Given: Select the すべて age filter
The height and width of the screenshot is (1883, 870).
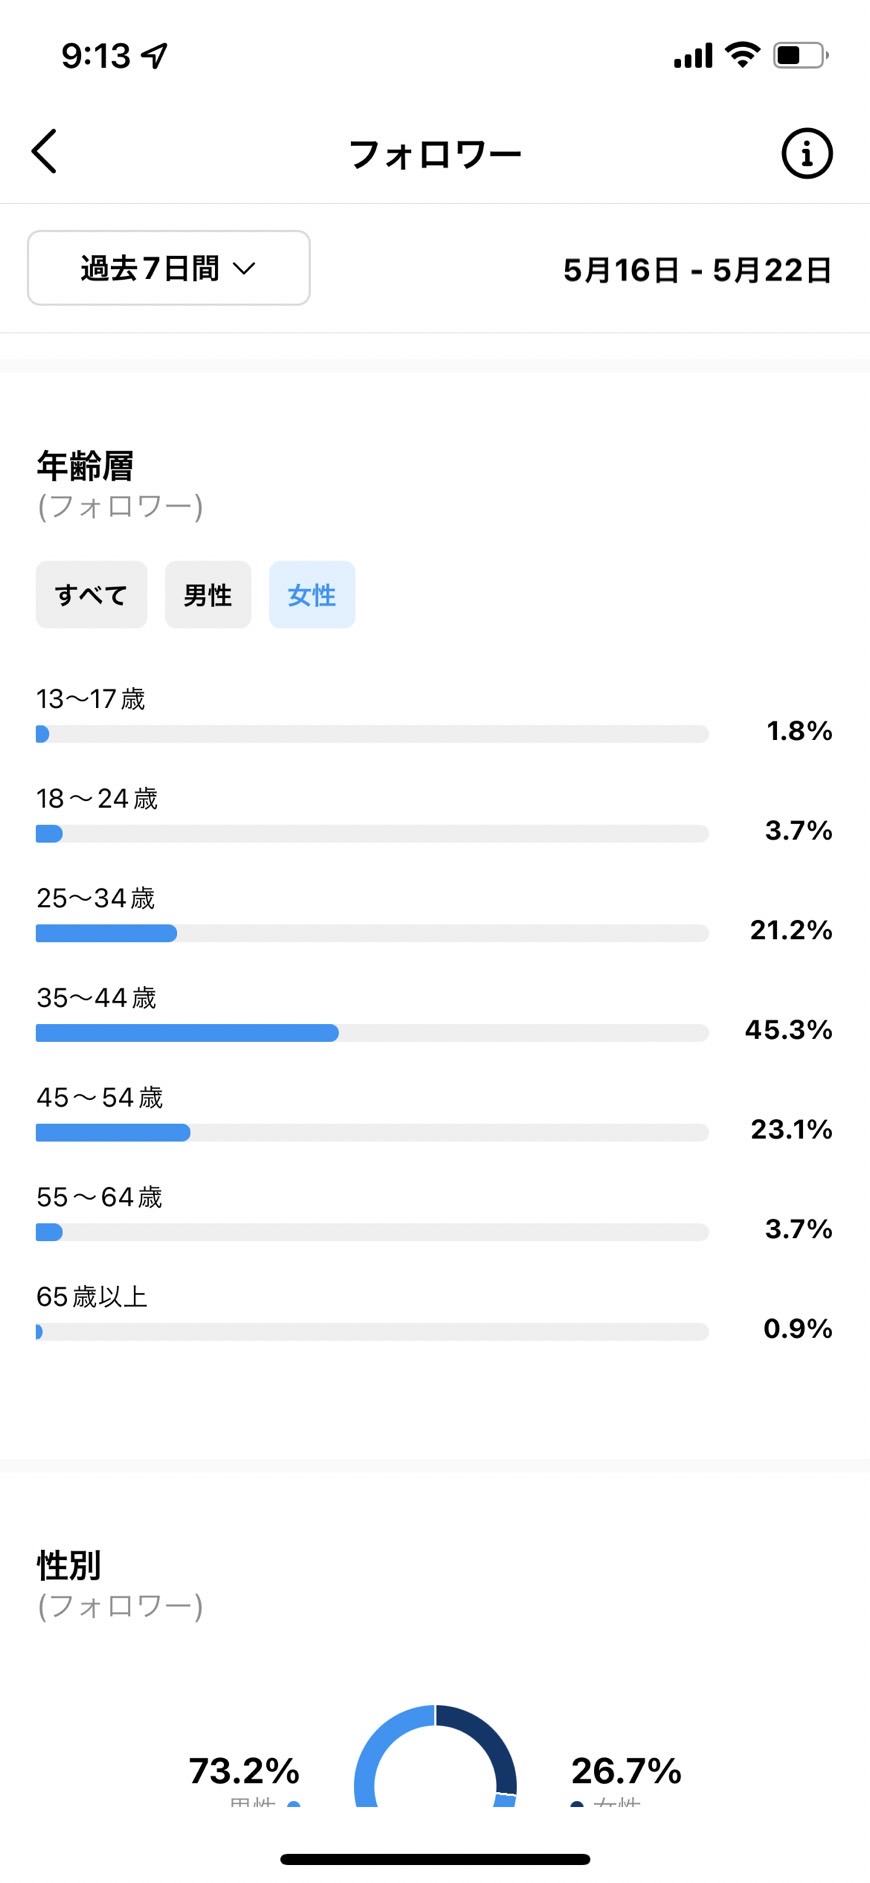Looking at the screenshot, I should [x=91, y=595].
